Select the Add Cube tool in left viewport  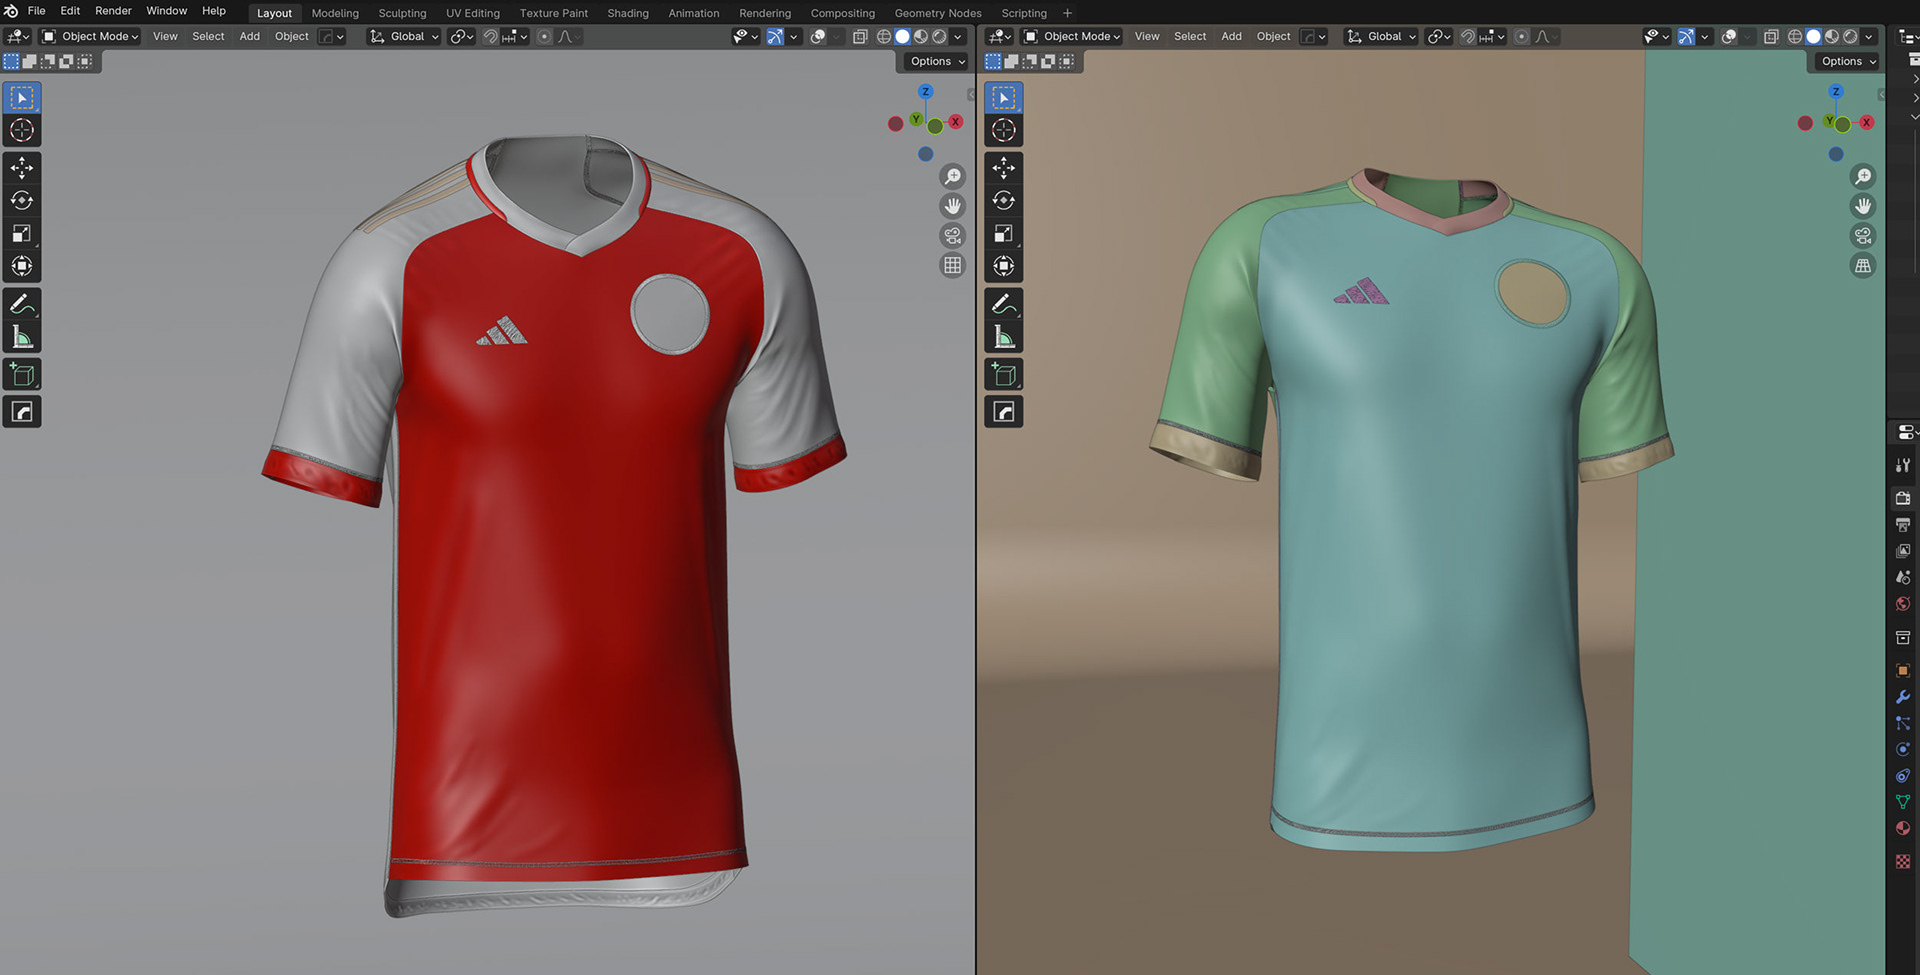pos(22,375)
